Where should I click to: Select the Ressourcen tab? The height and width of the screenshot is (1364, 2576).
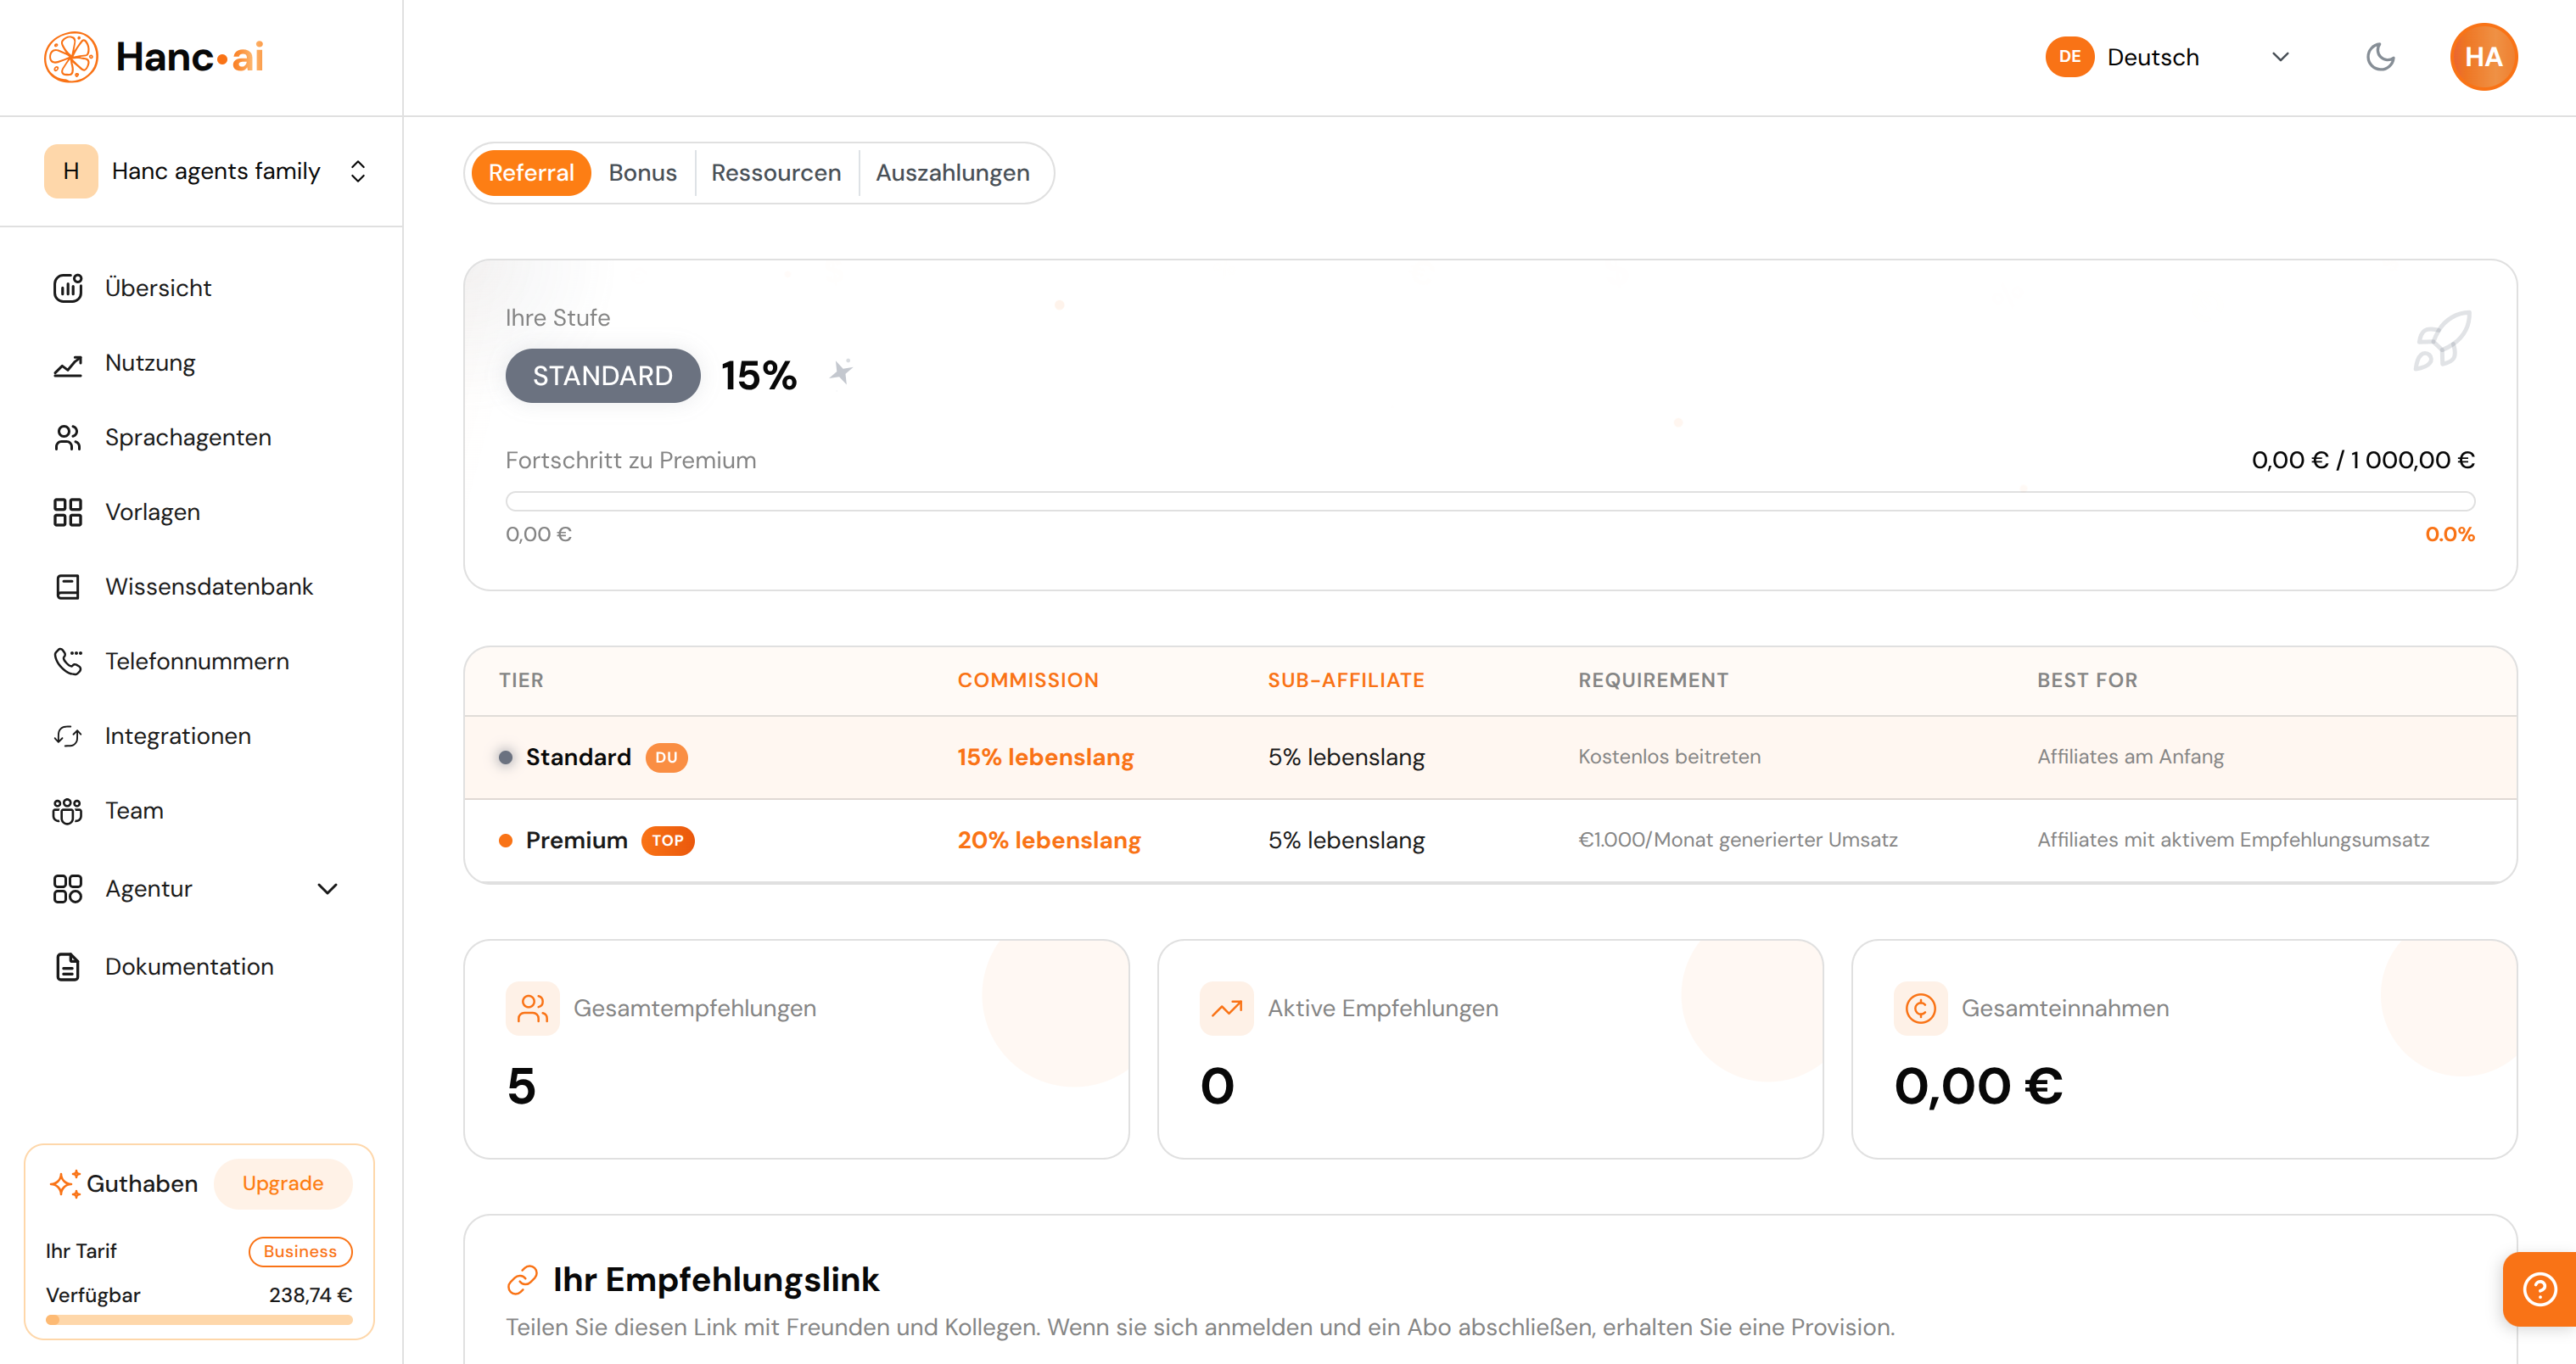point(776,173)
